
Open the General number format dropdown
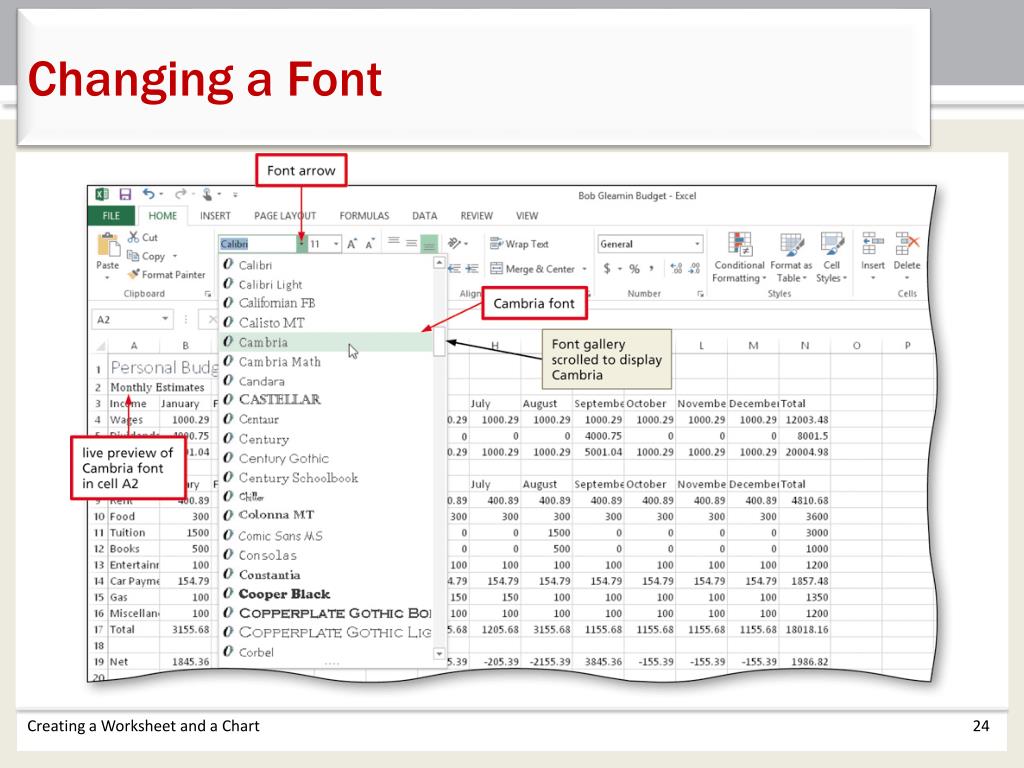(697, 244)
